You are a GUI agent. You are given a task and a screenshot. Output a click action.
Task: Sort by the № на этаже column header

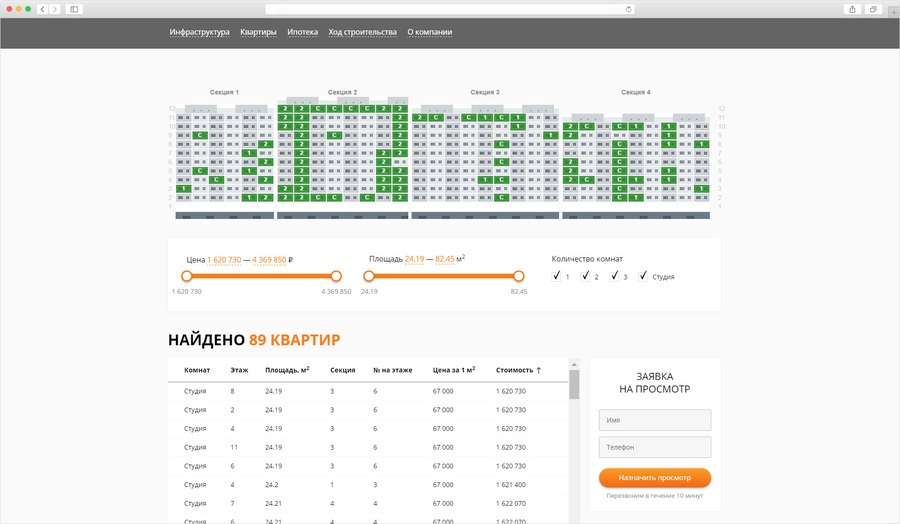coord(393,370)
